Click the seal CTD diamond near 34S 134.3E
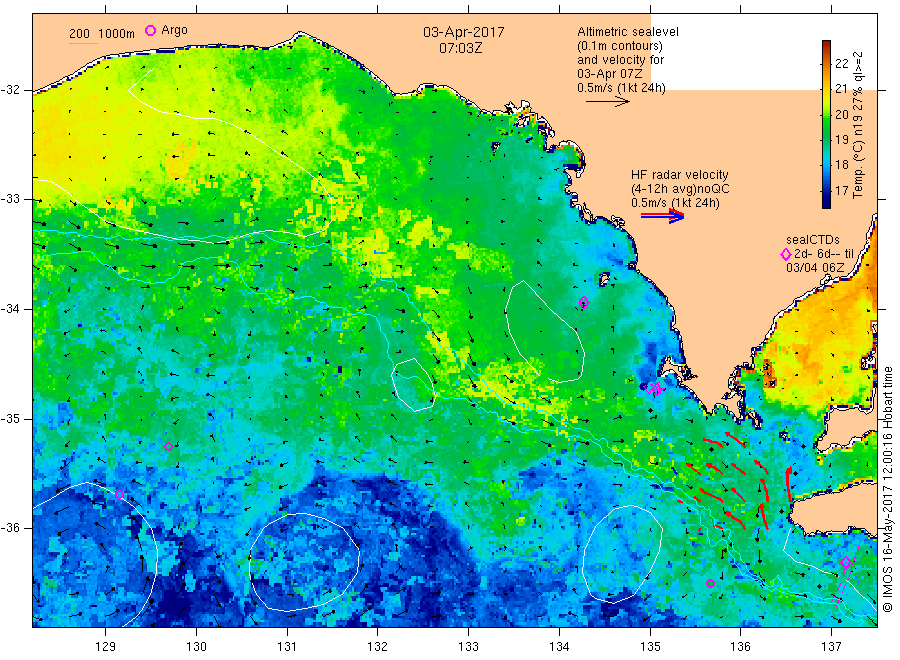The image size is (900, 660). click(584, 302)
